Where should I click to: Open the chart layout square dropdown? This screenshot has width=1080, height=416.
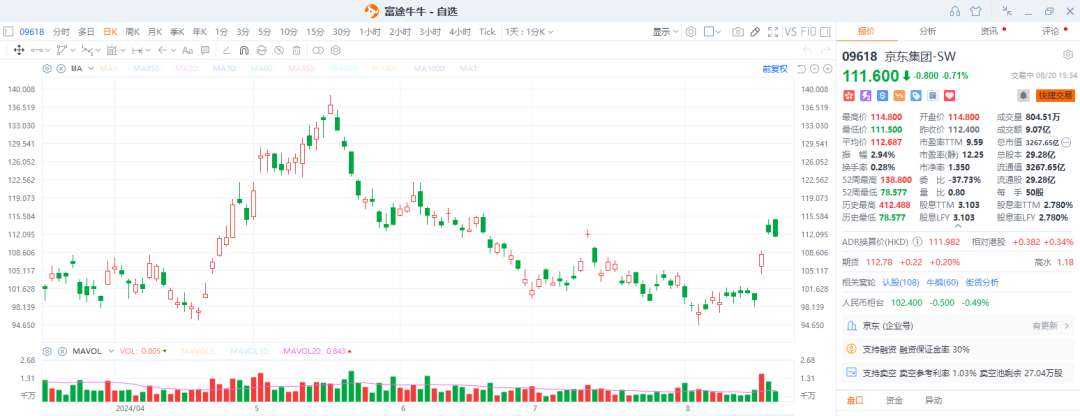(x=713, y=32)
